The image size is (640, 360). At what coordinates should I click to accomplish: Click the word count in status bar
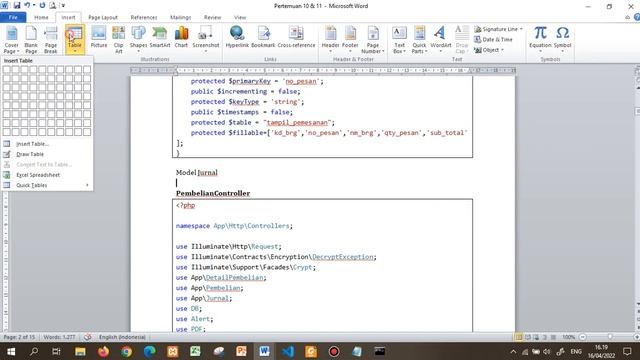[x=59, y=337]
